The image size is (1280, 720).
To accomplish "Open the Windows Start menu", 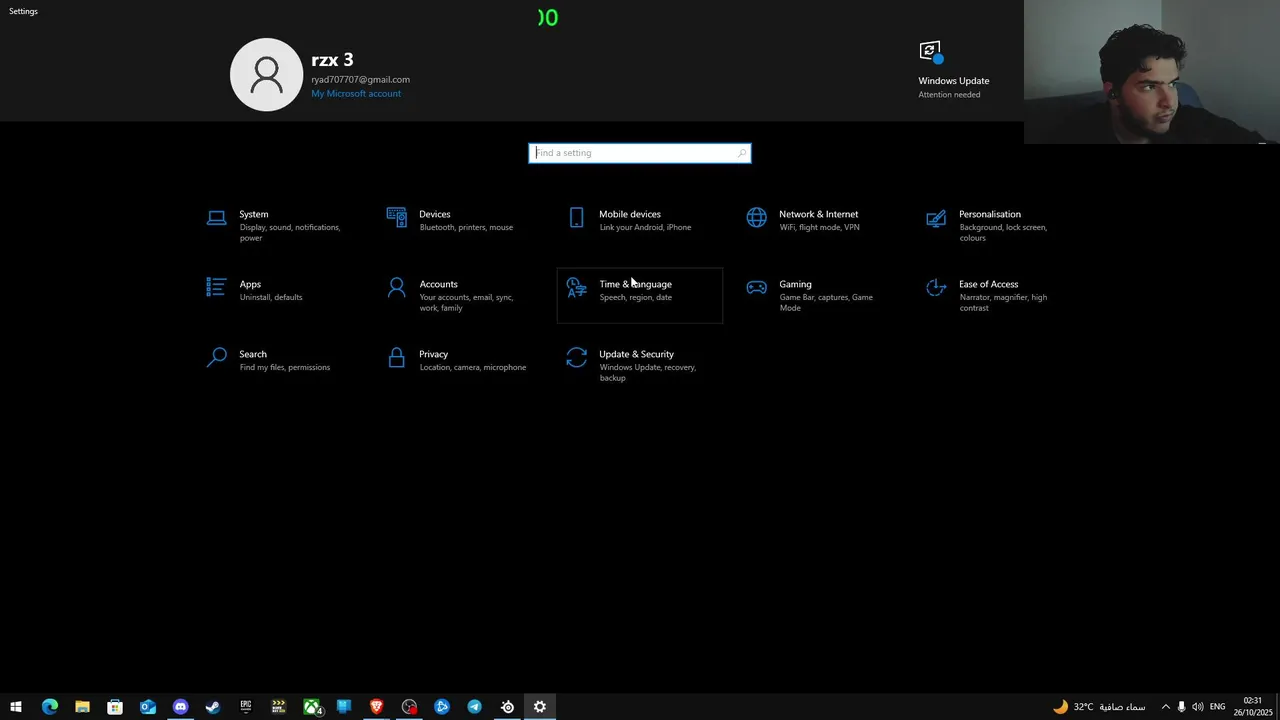I will (16, 707).
